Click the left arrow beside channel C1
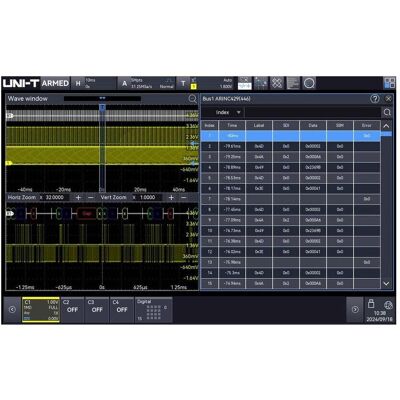 (12, 310)
